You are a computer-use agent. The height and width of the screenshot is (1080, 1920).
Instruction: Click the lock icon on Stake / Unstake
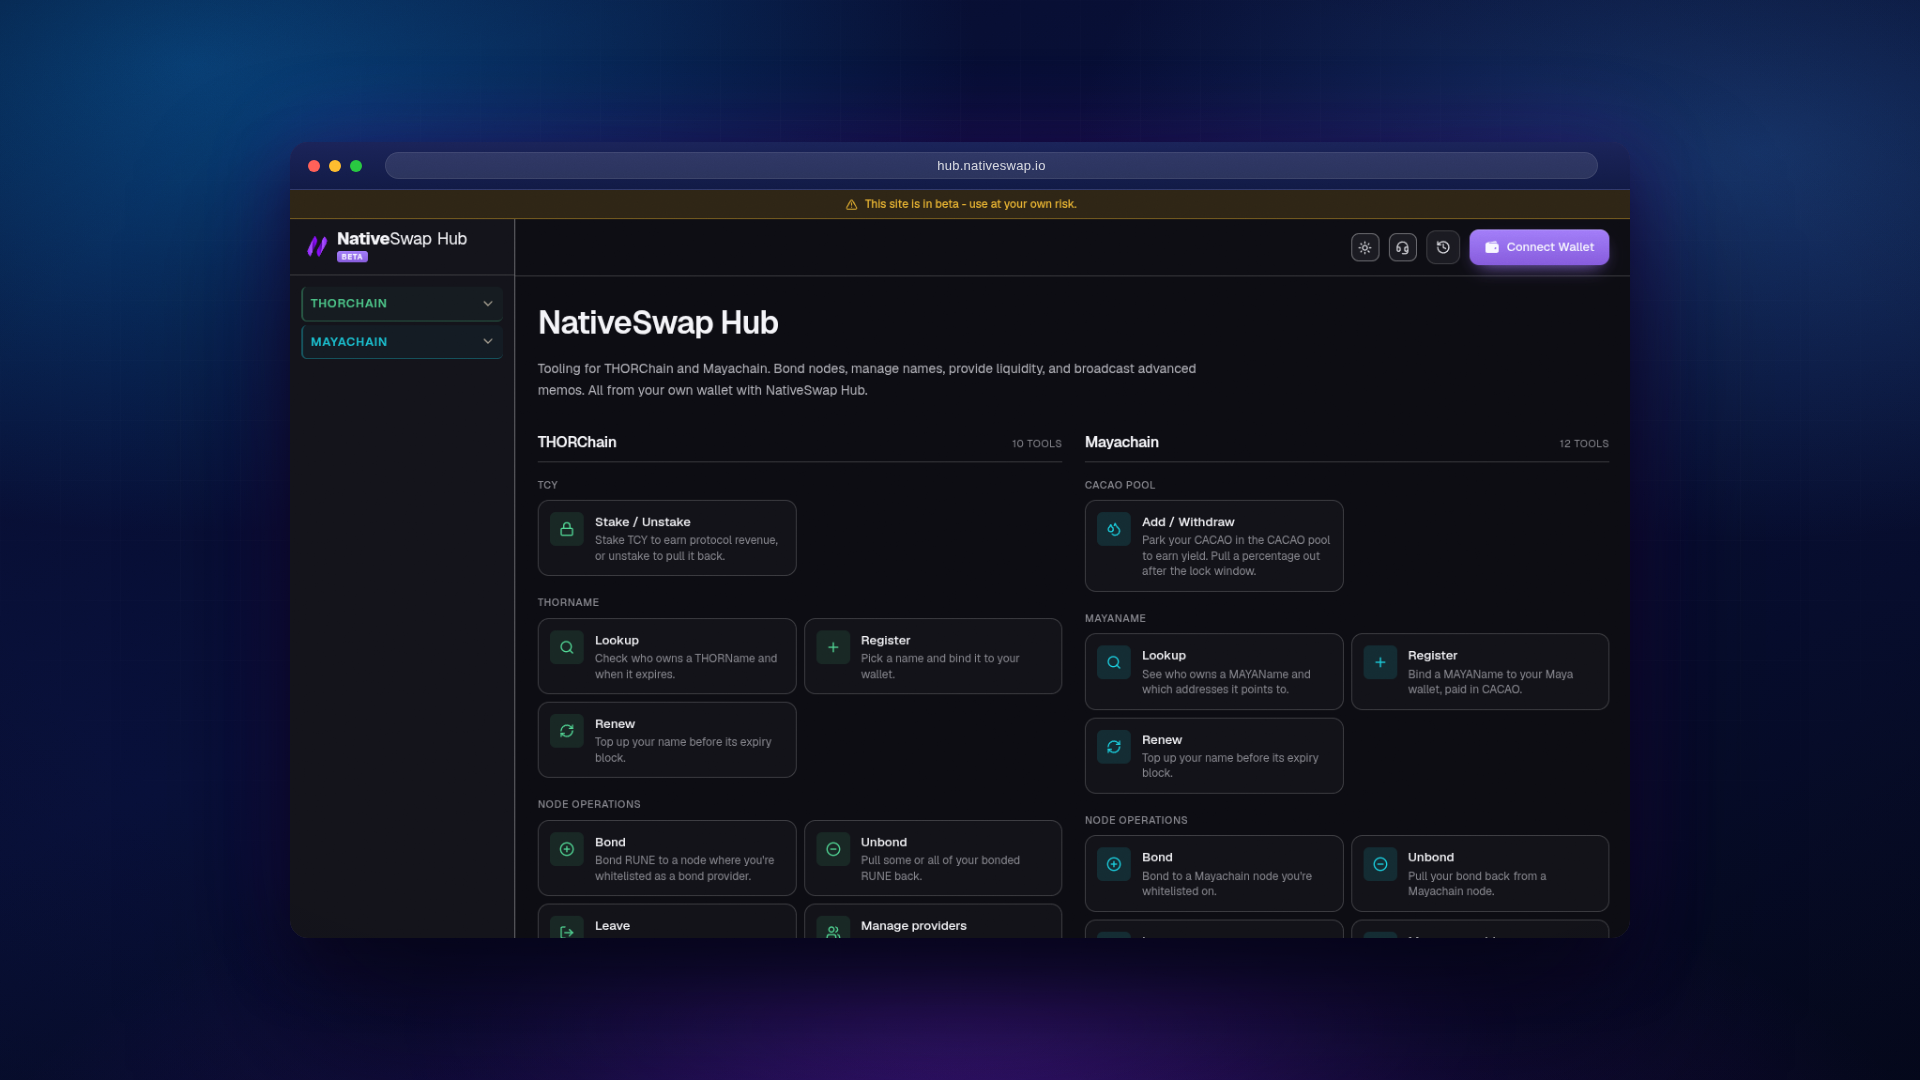tap(567, 529)
